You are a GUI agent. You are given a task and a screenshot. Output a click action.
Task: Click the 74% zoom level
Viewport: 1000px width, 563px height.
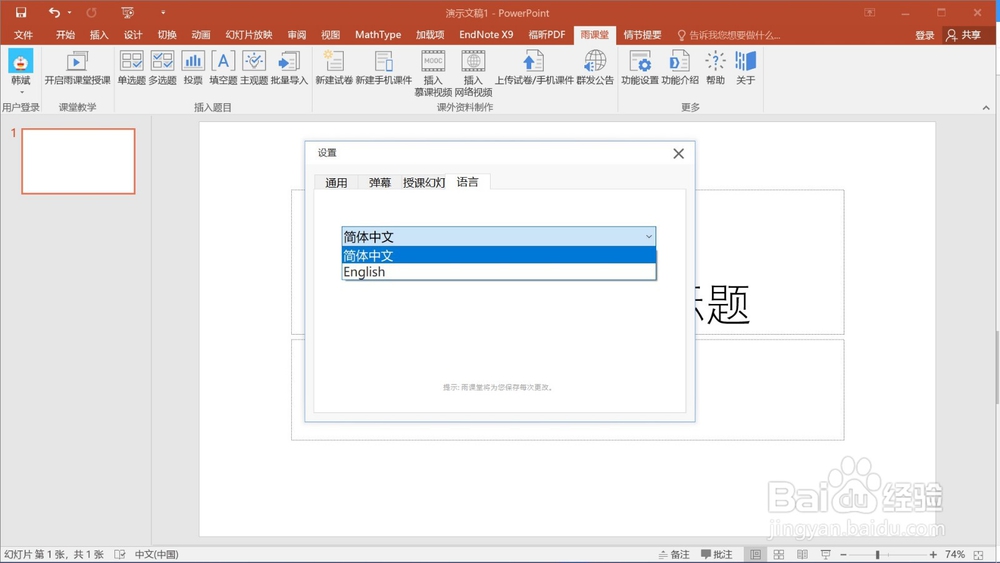955,555
